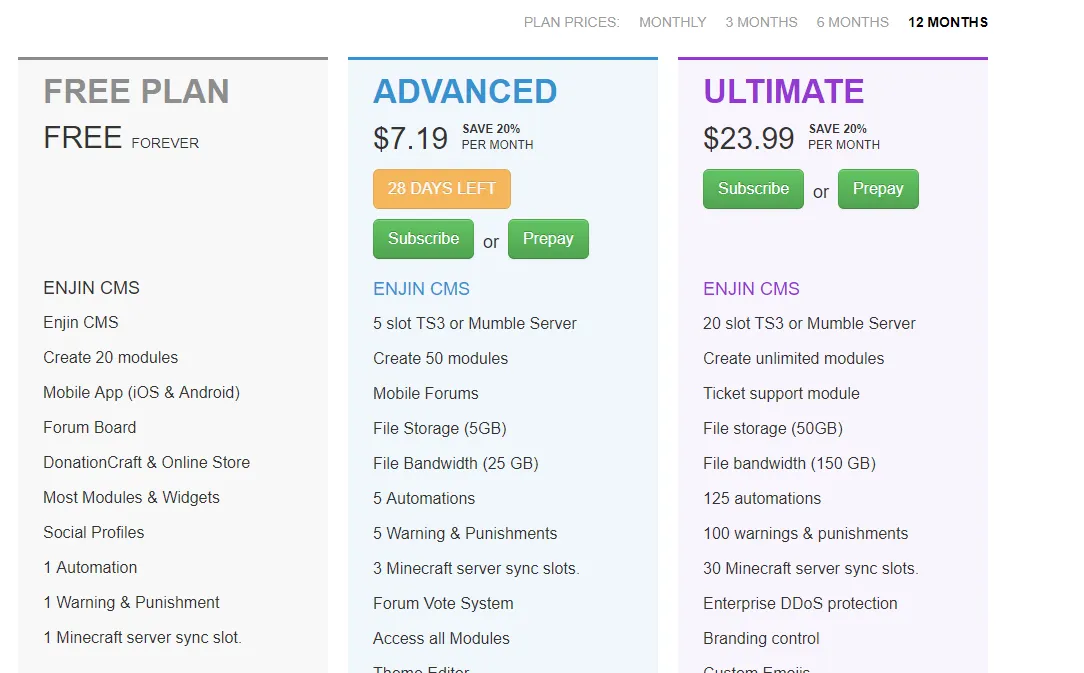Screen dimensions: 1084x673
Task: Click the Advanced plan heading
Action: click(465, 91)
